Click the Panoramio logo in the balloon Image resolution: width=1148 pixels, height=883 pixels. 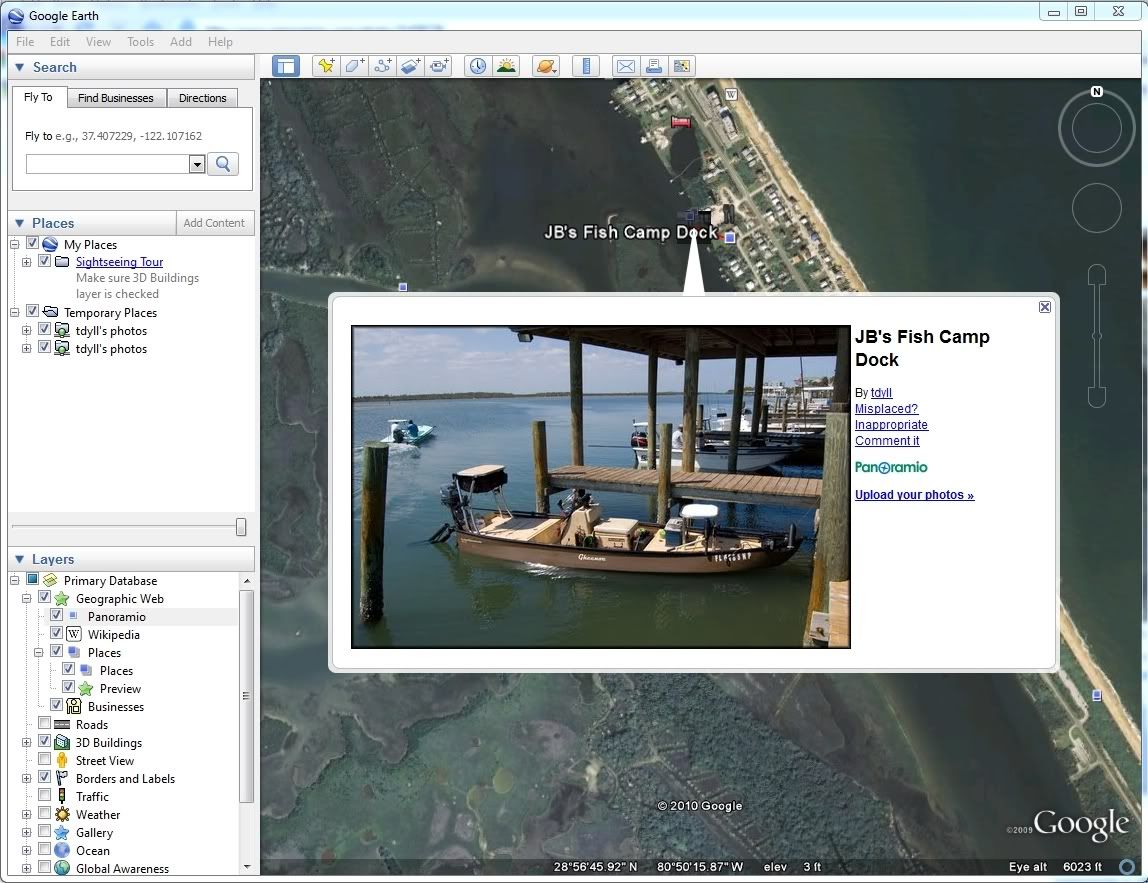click(x=890, y=467)
